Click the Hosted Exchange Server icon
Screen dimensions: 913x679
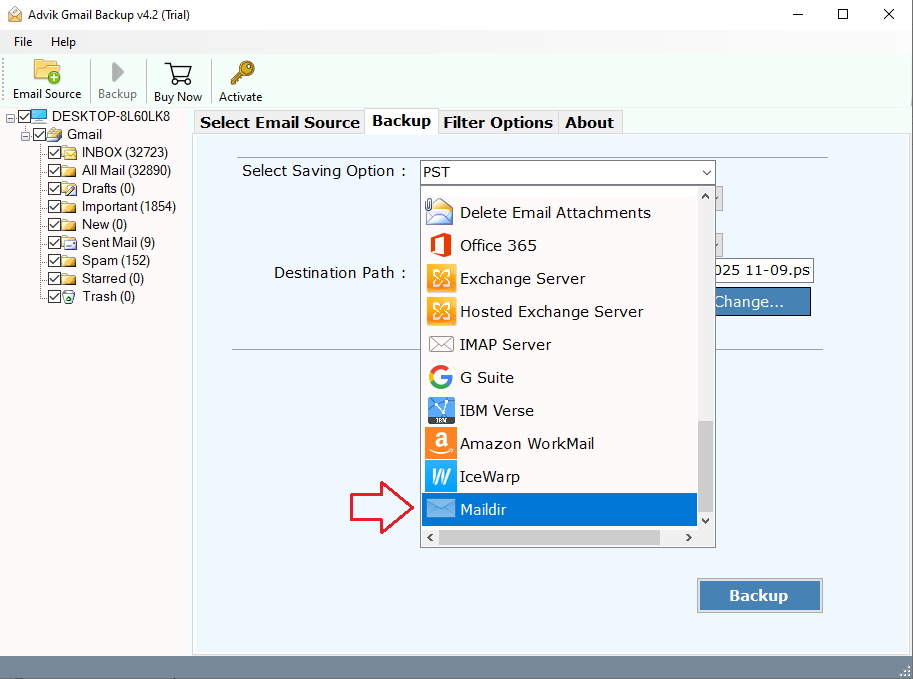pyautogui.click(x=441, y=312)
